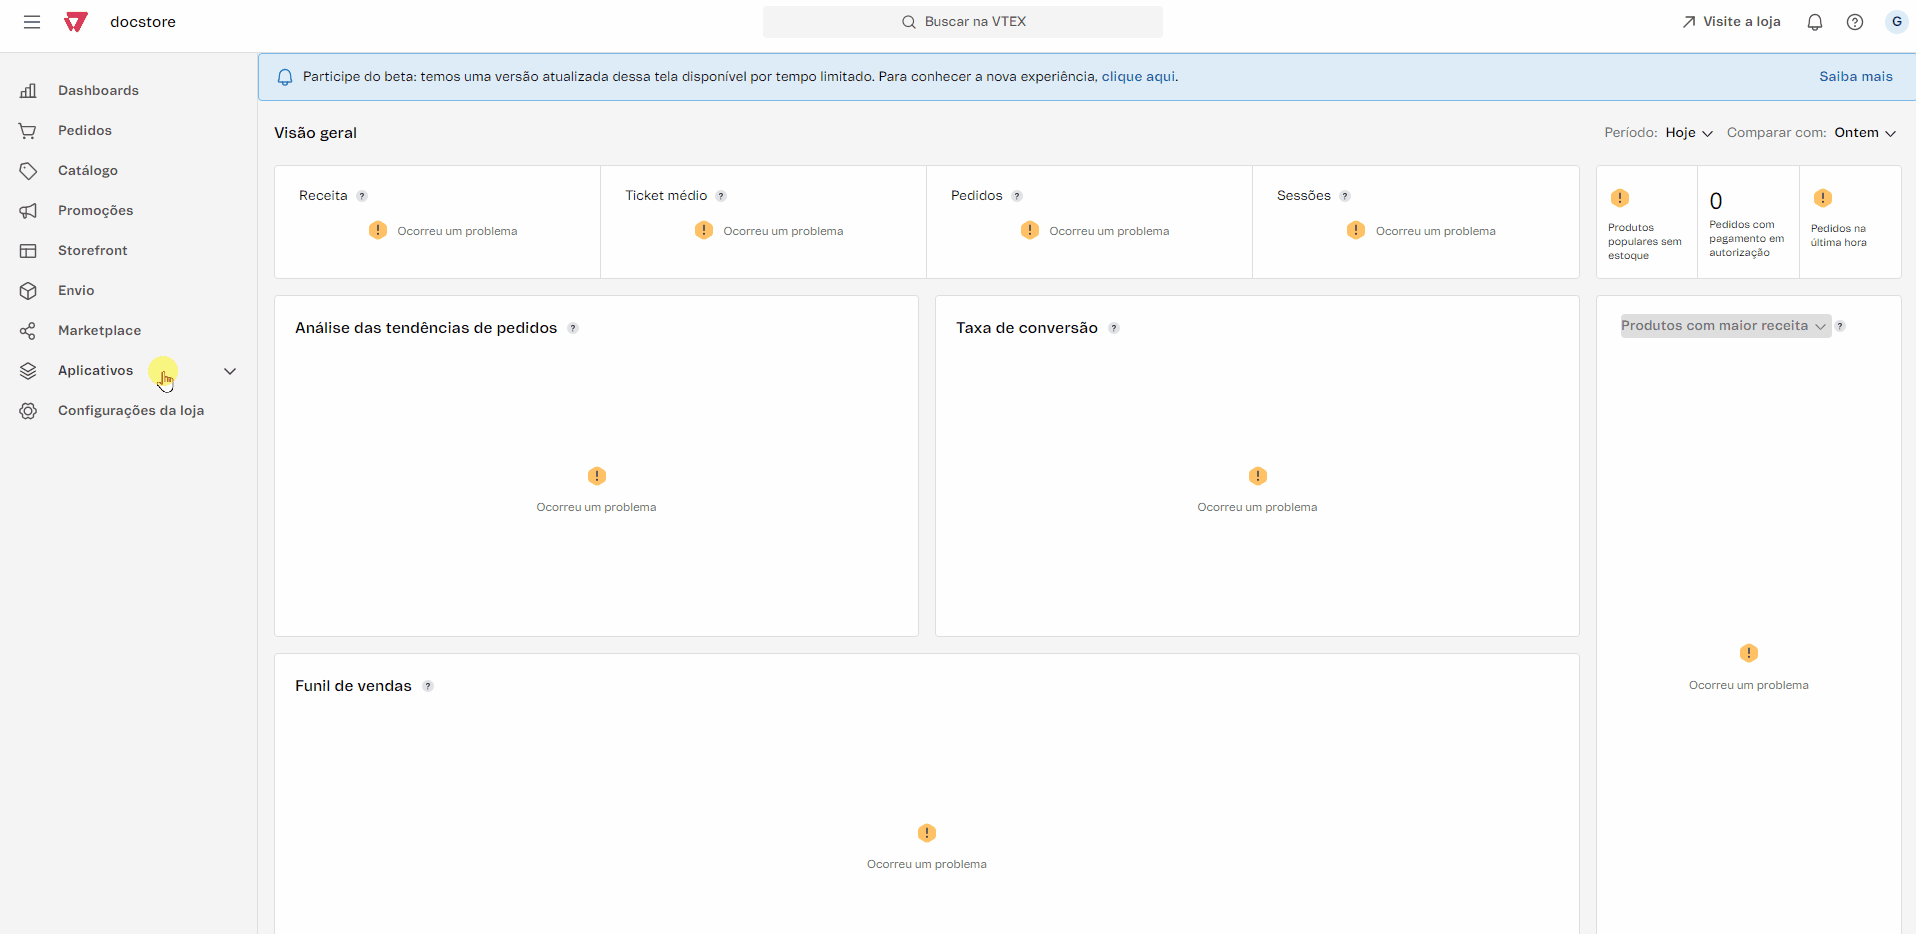
Task: Open the Dashboards section in the sidebar
Action: click(97, 90)
